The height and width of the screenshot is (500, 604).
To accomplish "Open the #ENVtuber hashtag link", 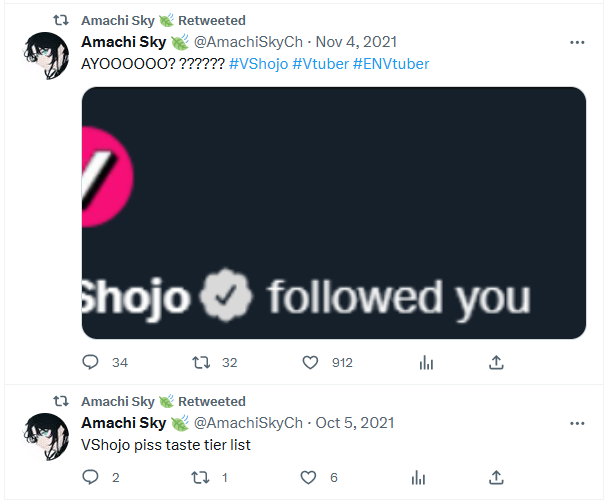I will click(x=391, y=64).
